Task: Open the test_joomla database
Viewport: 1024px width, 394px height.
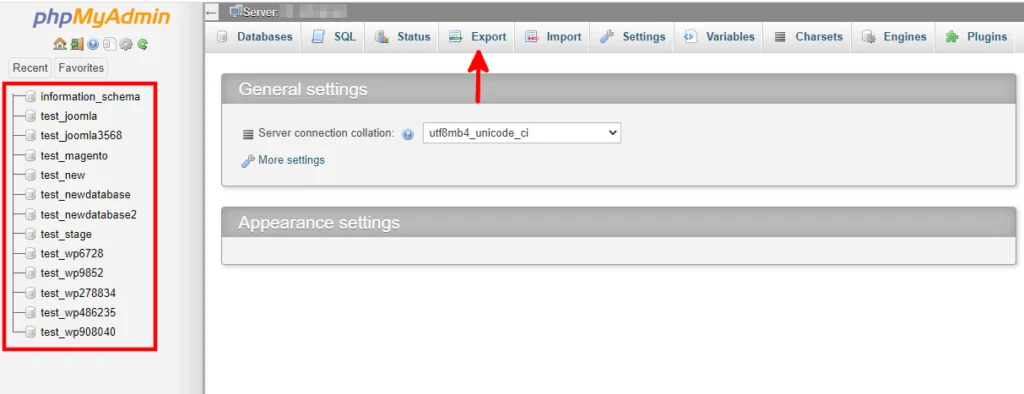Action: (69, 116)
